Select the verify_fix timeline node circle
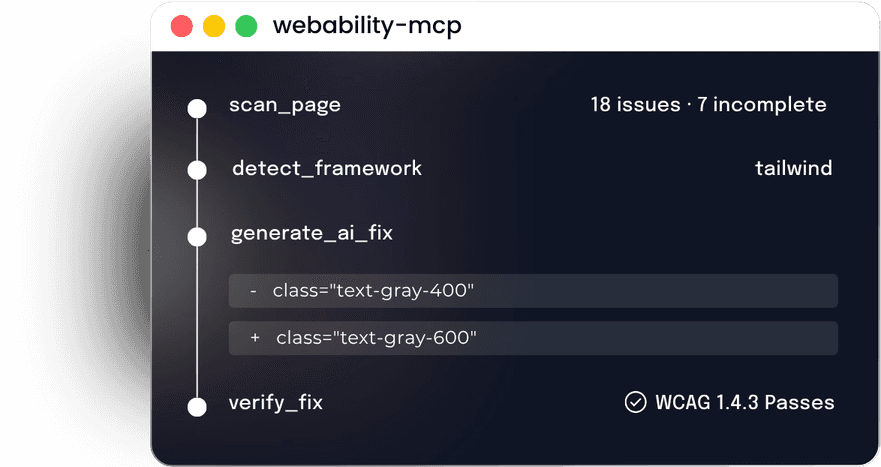The width and height of the screenshot is (881, 467). point(197,407)
